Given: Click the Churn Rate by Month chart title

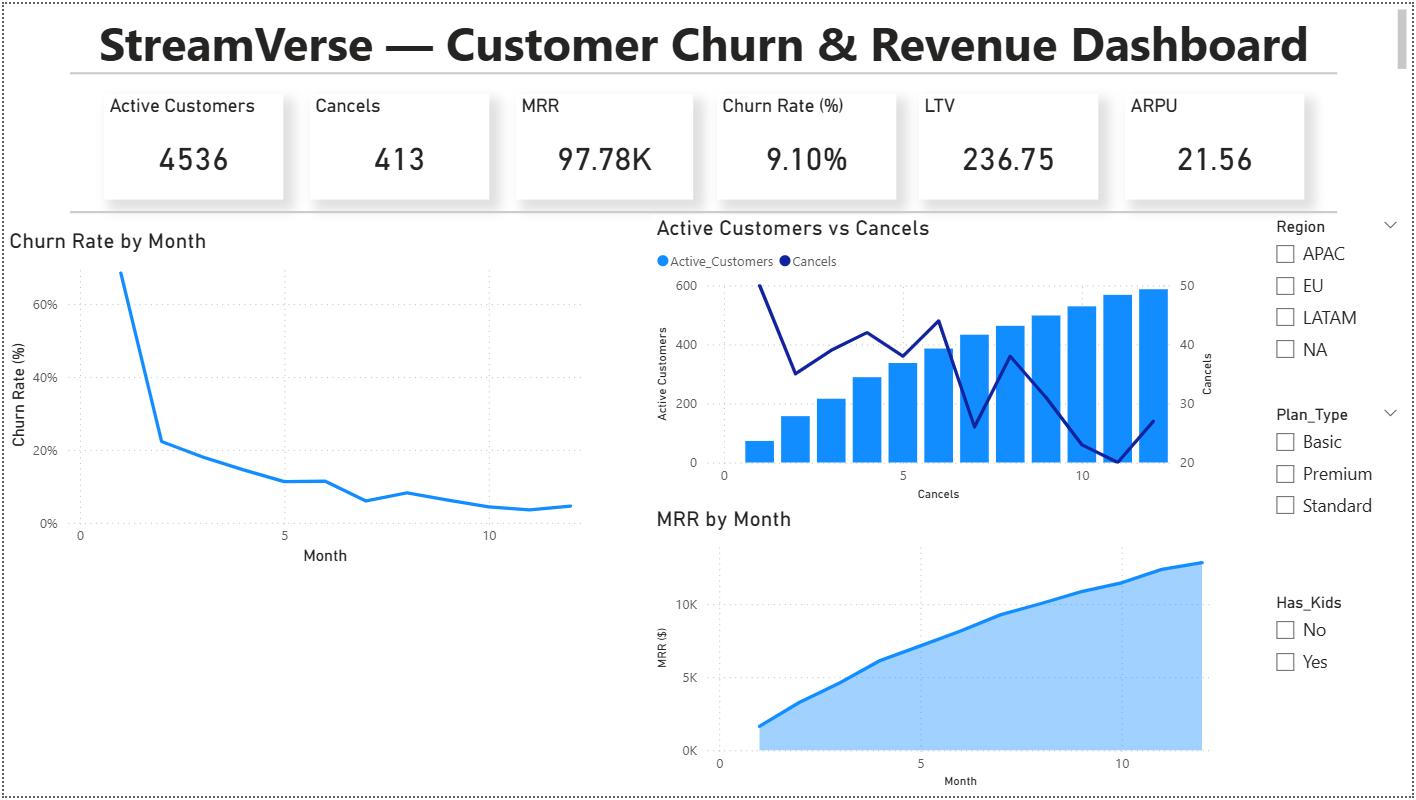Looking at the screenshot, I should point(108,241).
